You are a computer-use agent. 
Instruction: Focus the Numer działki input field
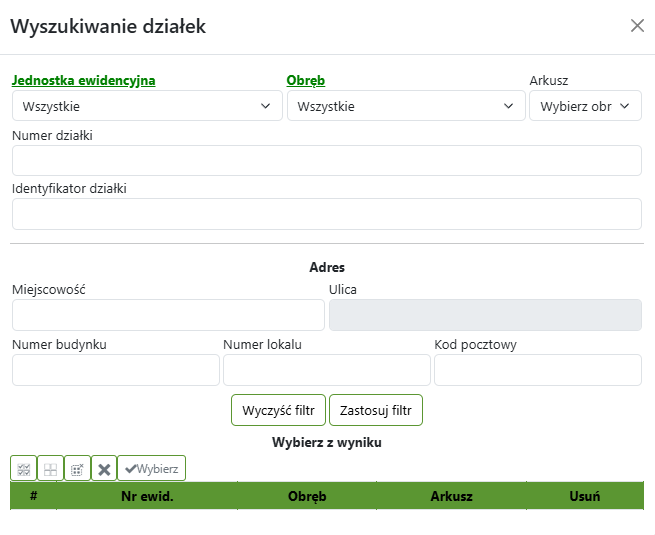click(x=326, y=160)
